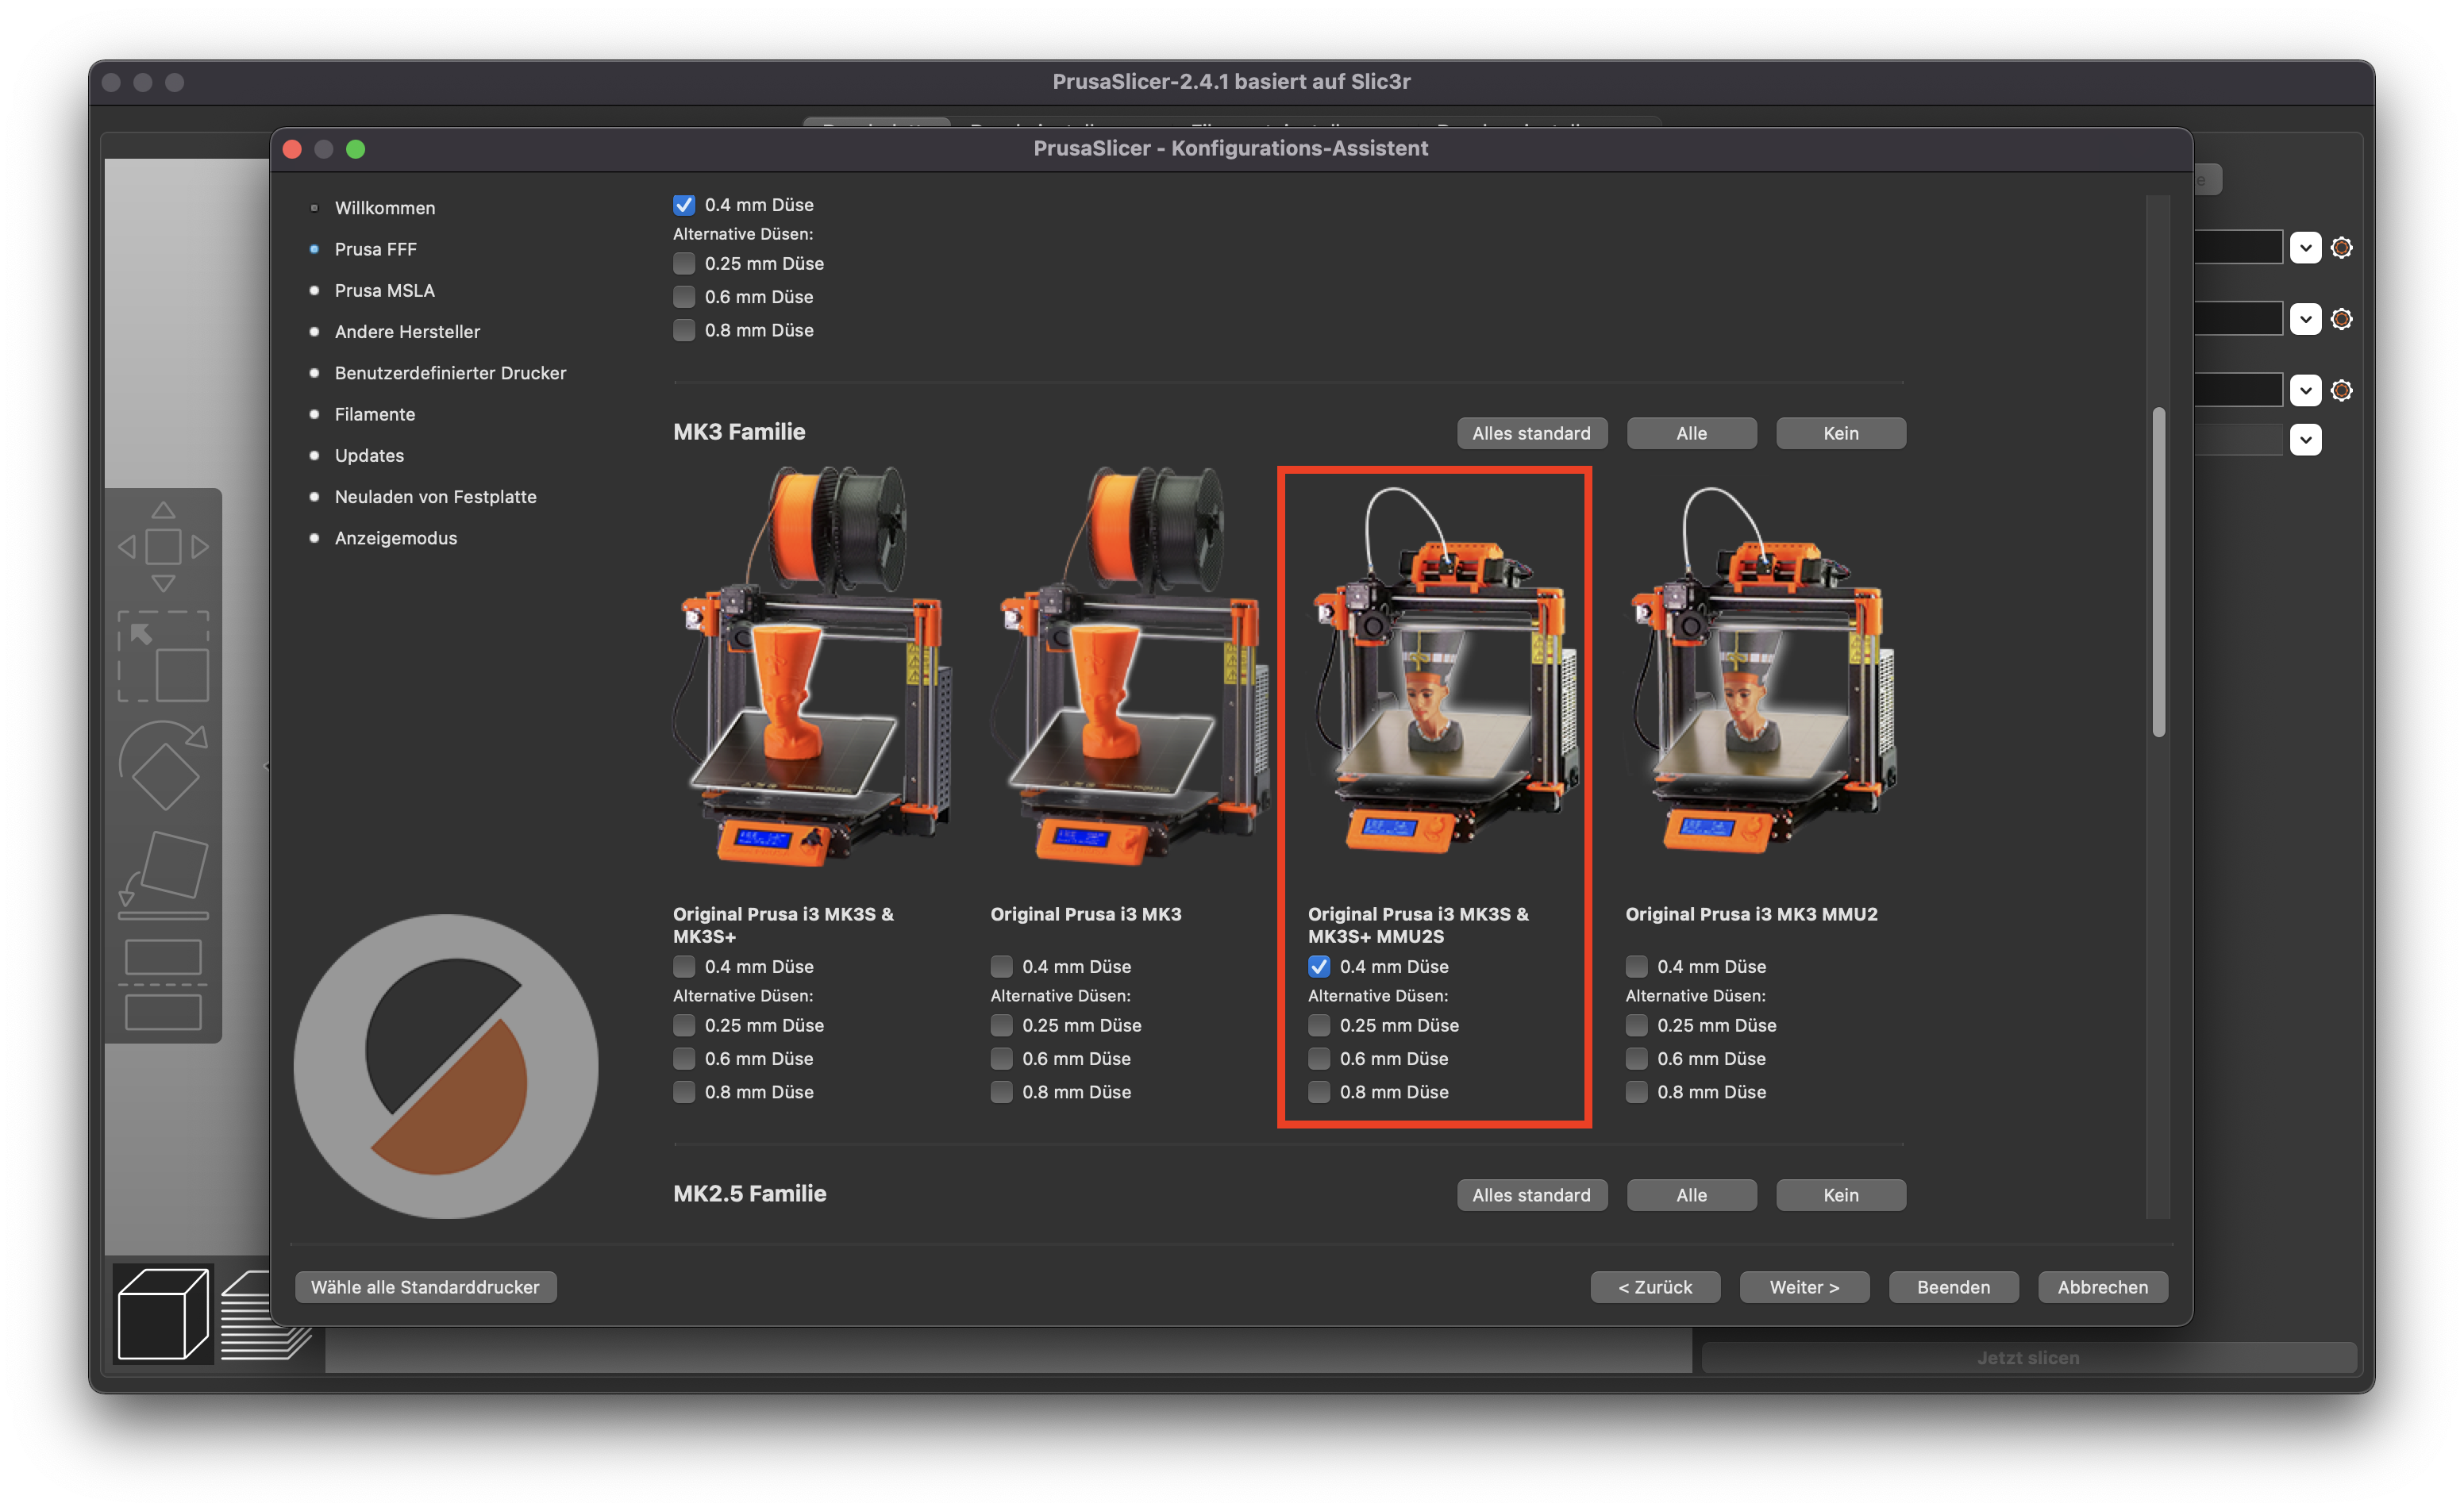Open settings gear beside the first preset dropdown
This screenshot has height=1511, width=2464.
click(x=2341, y=247)
